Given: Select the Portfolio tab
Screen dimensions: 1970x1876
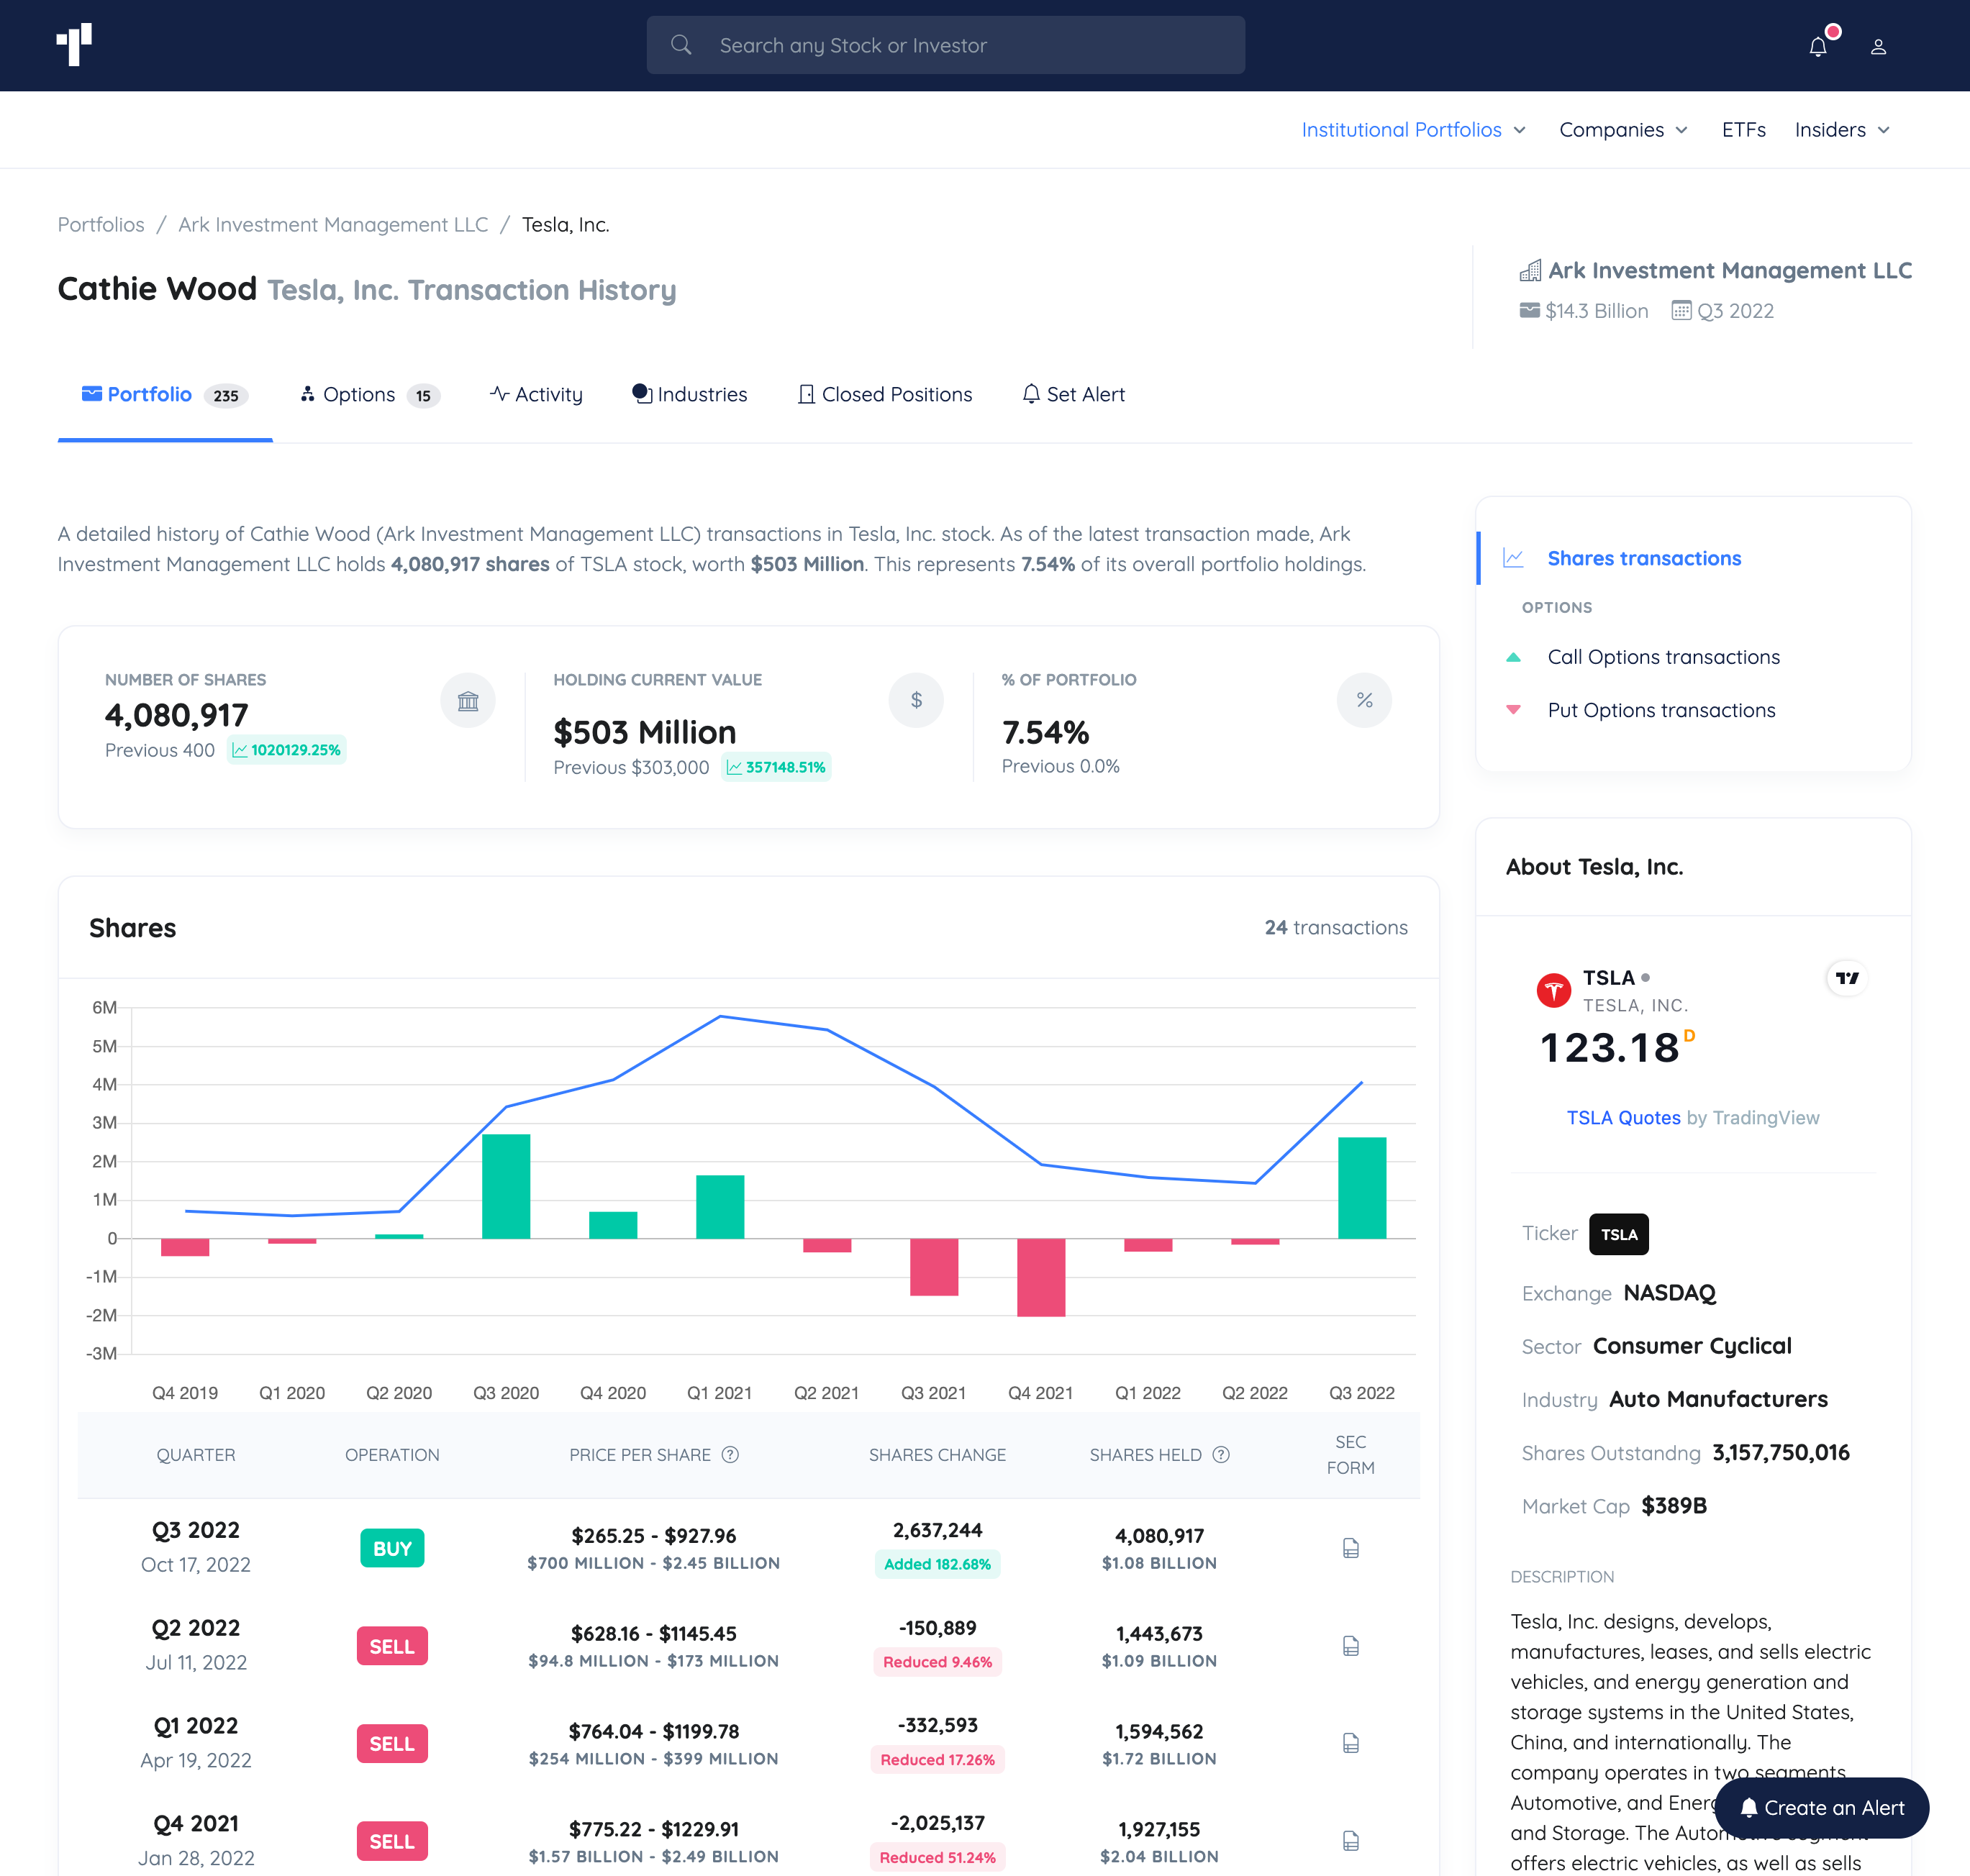Looking at the screenshot, I should click(165, 395).
